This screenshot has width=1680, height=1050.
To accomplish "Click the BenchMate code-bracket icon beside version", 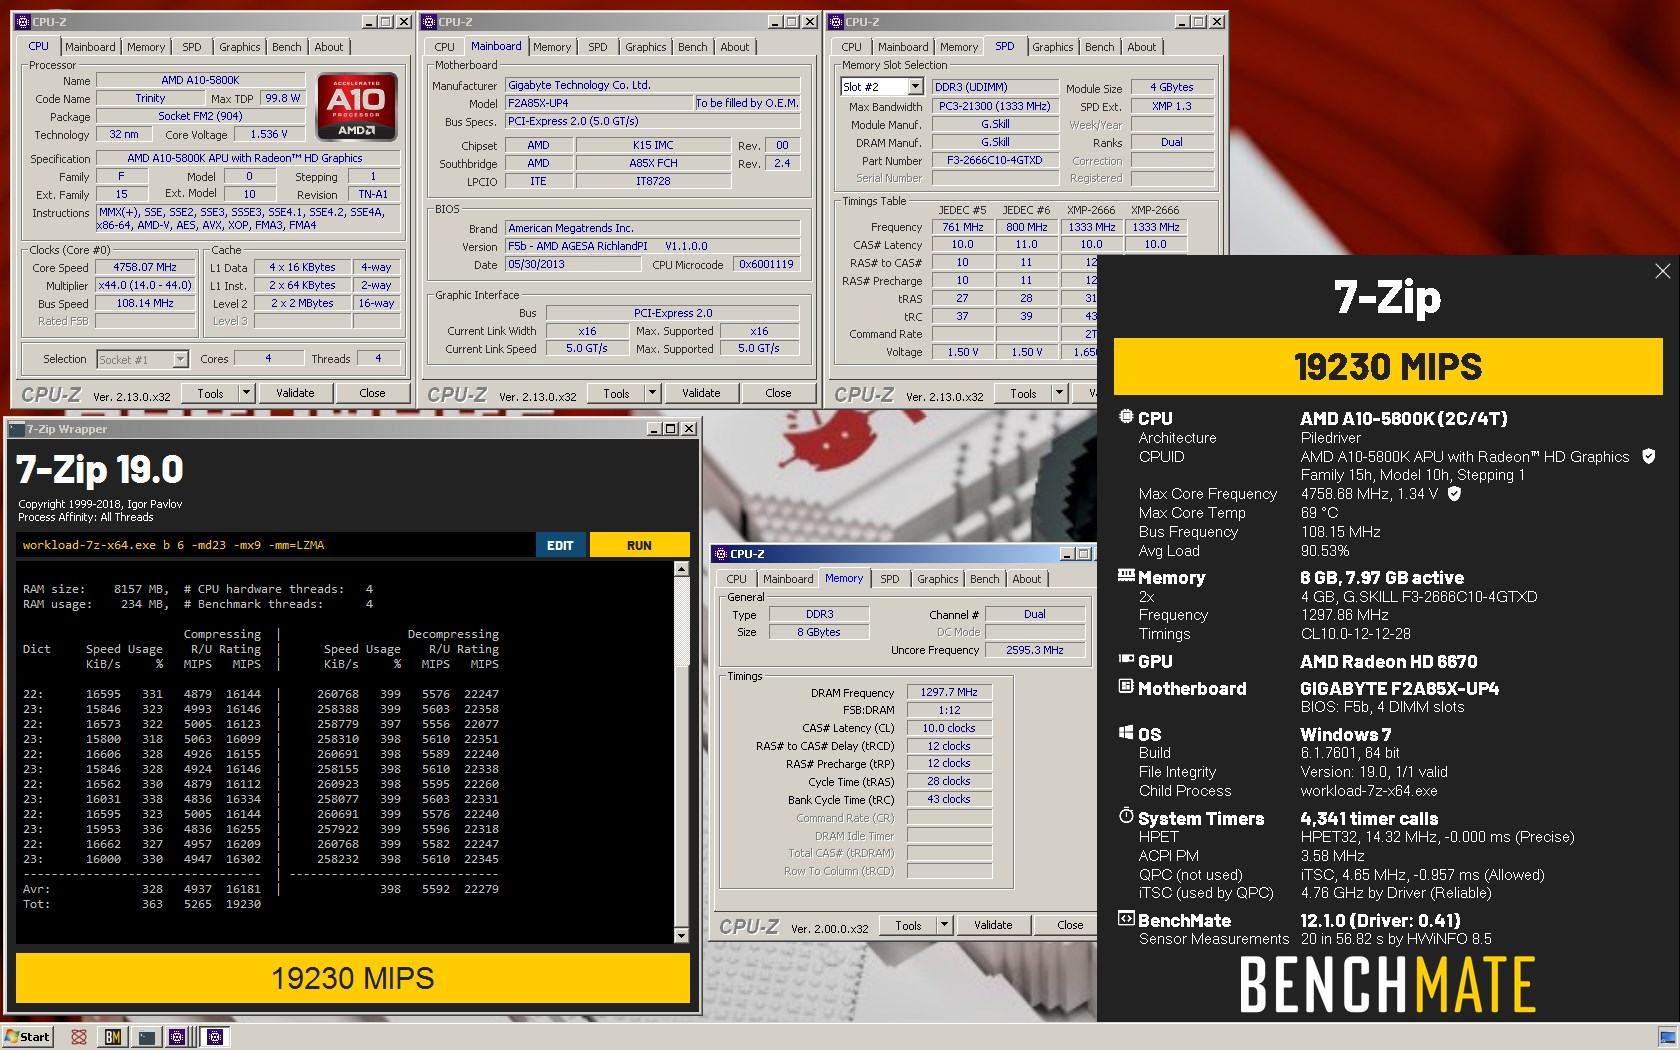I will pos(1126,919).
